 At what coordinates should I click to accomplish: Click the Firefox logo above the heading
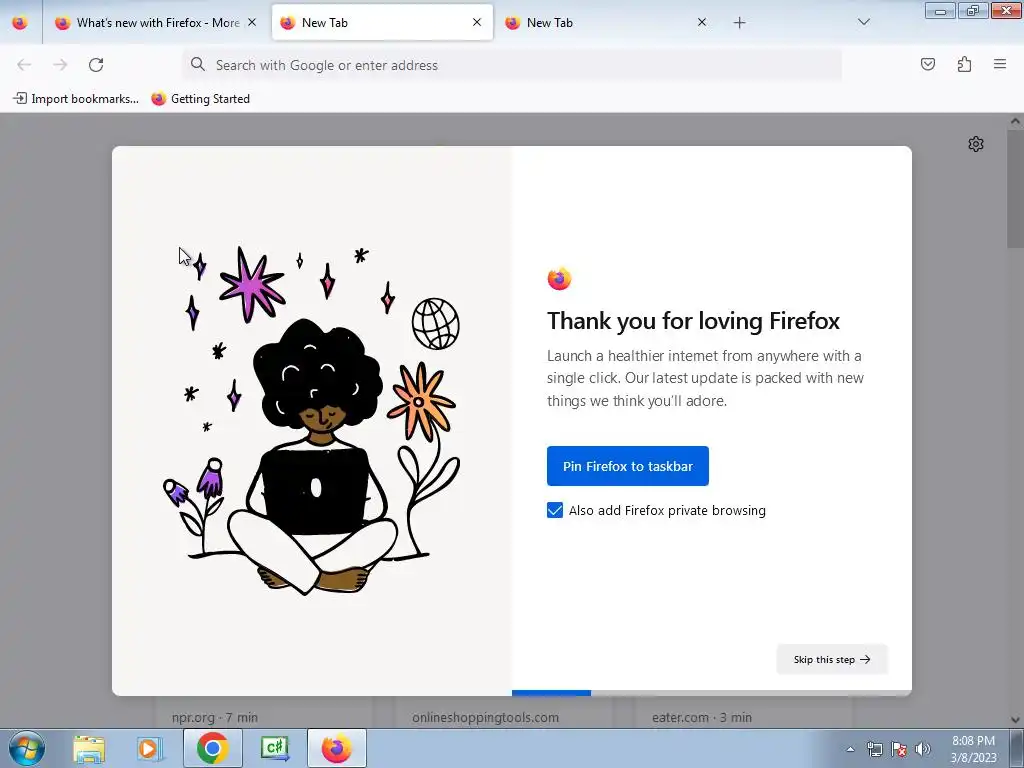(x=559, y=279)
